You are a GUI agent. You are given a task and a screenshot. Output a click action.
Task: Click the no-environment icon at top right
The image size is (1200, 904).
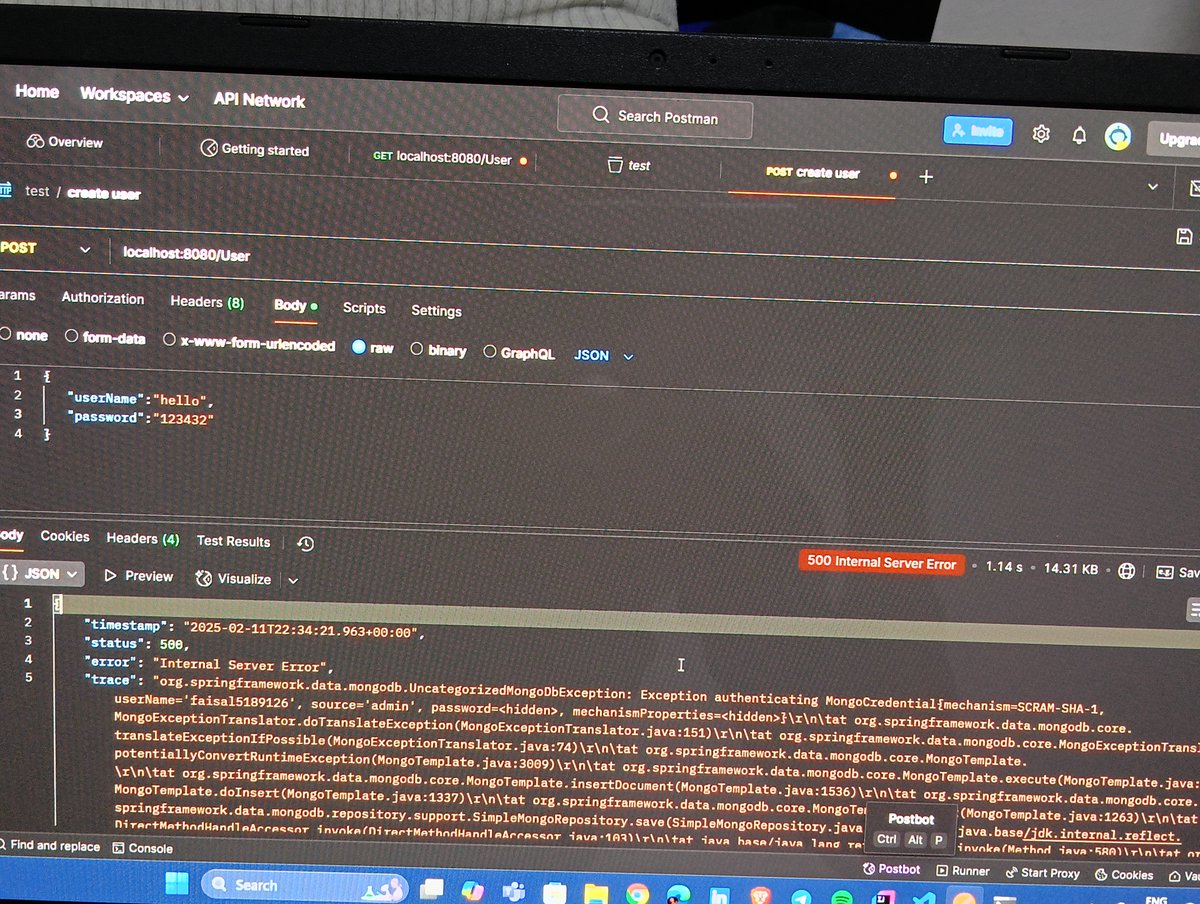[x=1194, y=189]
